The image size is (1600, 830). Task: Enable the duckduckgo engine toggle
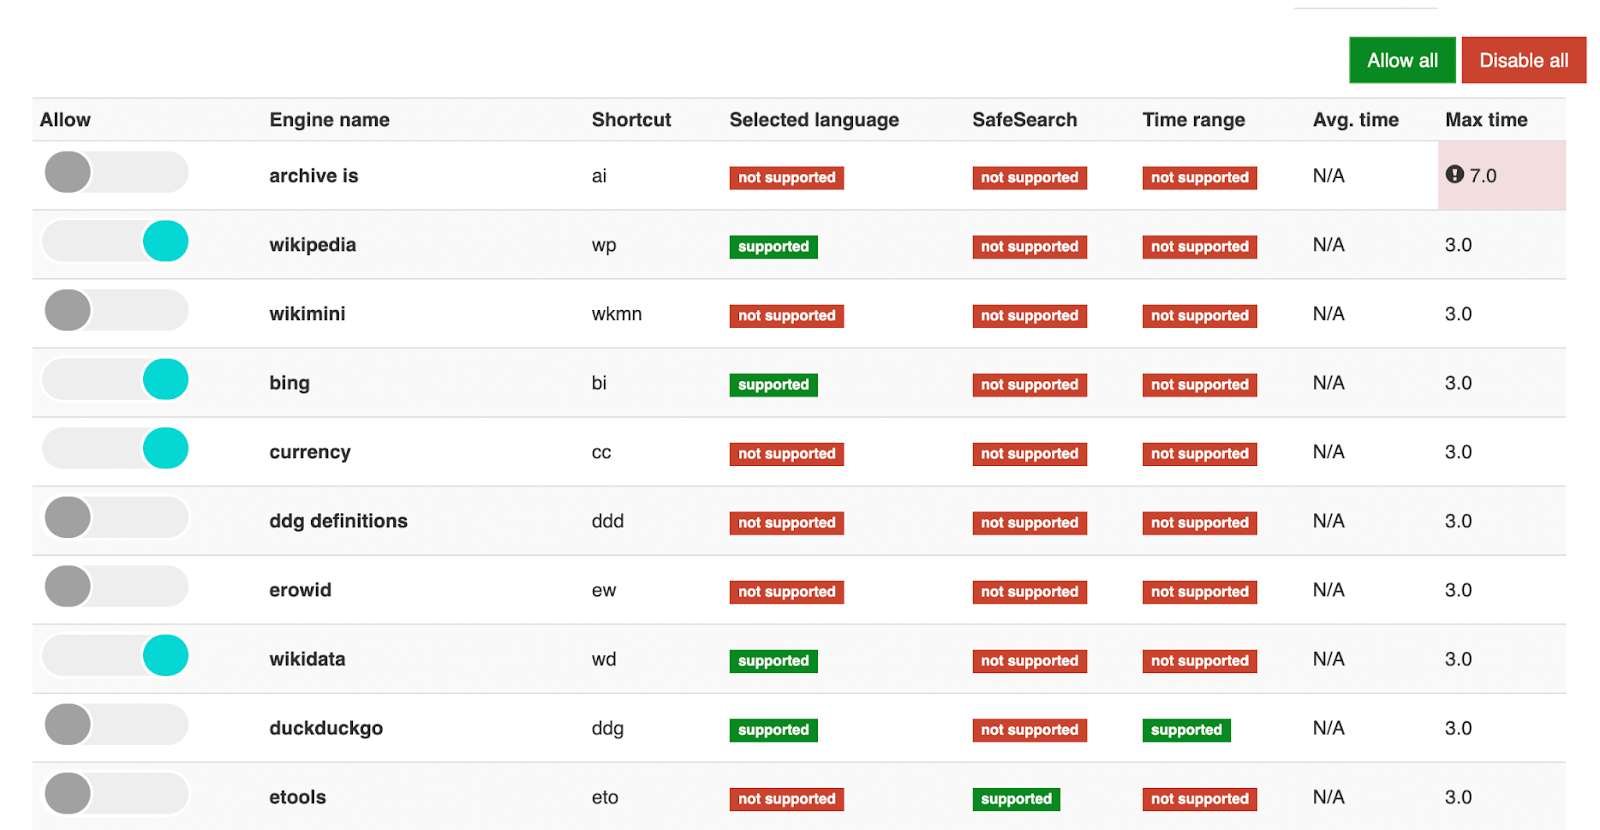[x=116, y=724]
